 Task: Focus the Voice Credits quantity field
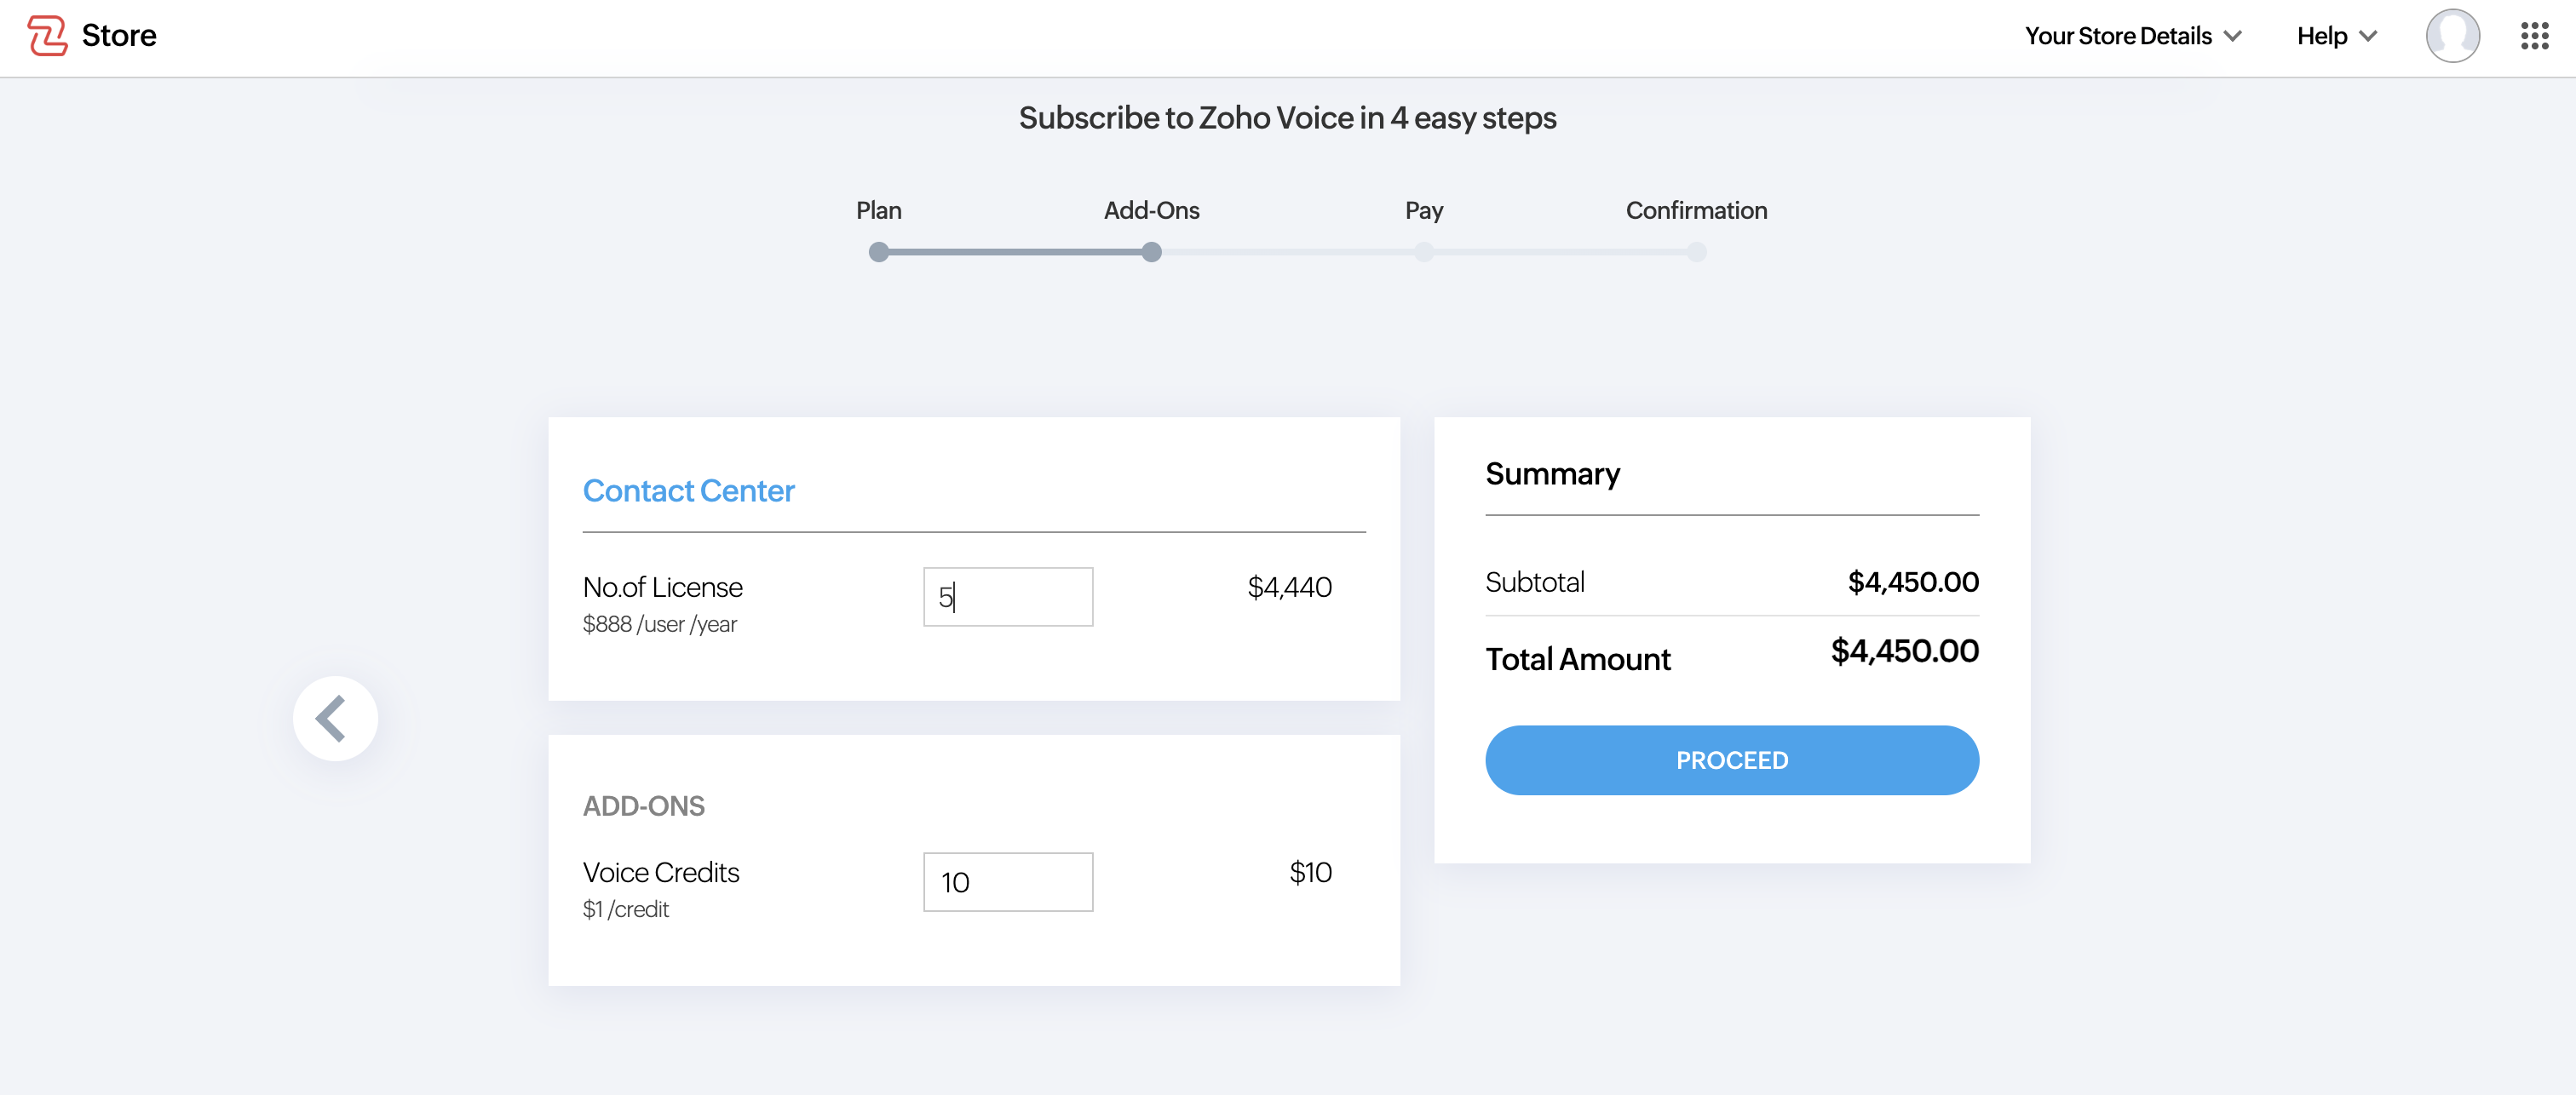pyautogui.click(x=1008, y=882)
